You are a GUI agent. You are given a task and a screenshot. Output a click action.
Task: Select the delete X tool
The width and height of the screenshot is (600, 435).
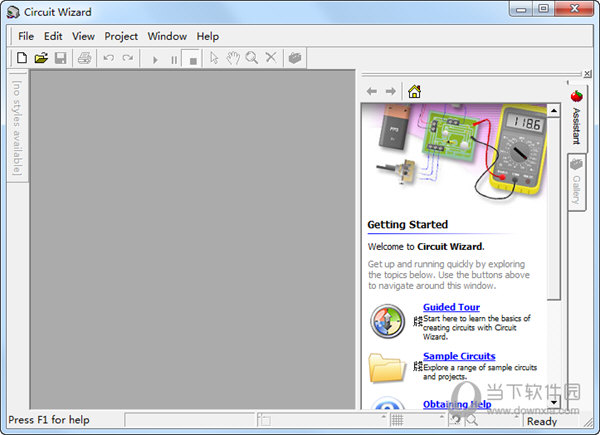(271, 58)
